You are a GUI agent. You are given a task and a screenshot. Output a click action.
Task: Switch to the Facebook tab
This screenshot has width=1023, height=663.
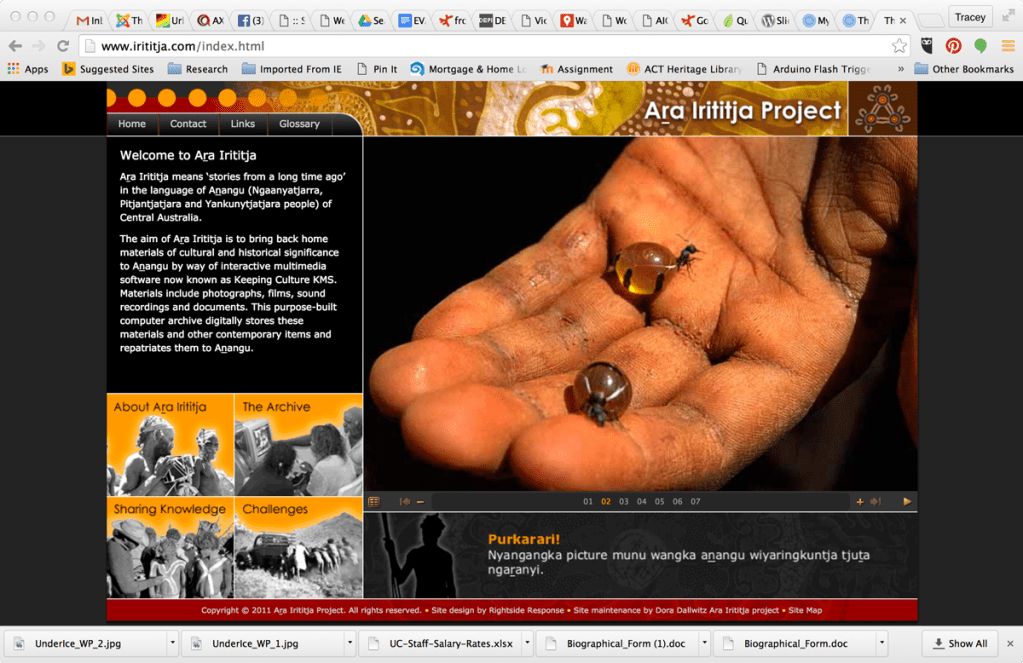click(251, 20)
